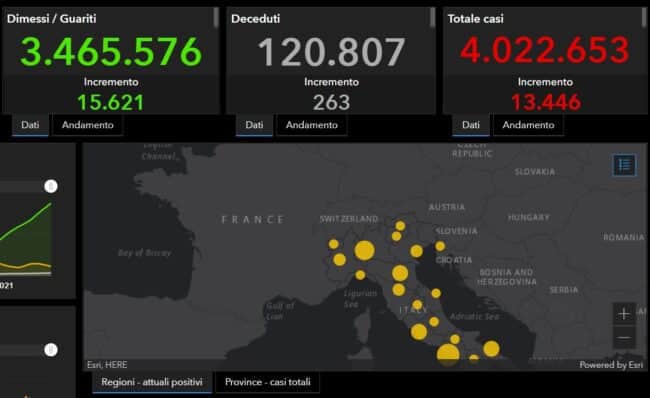
Task: Click the Deceduti heading
Action: [x=255, y=19]
